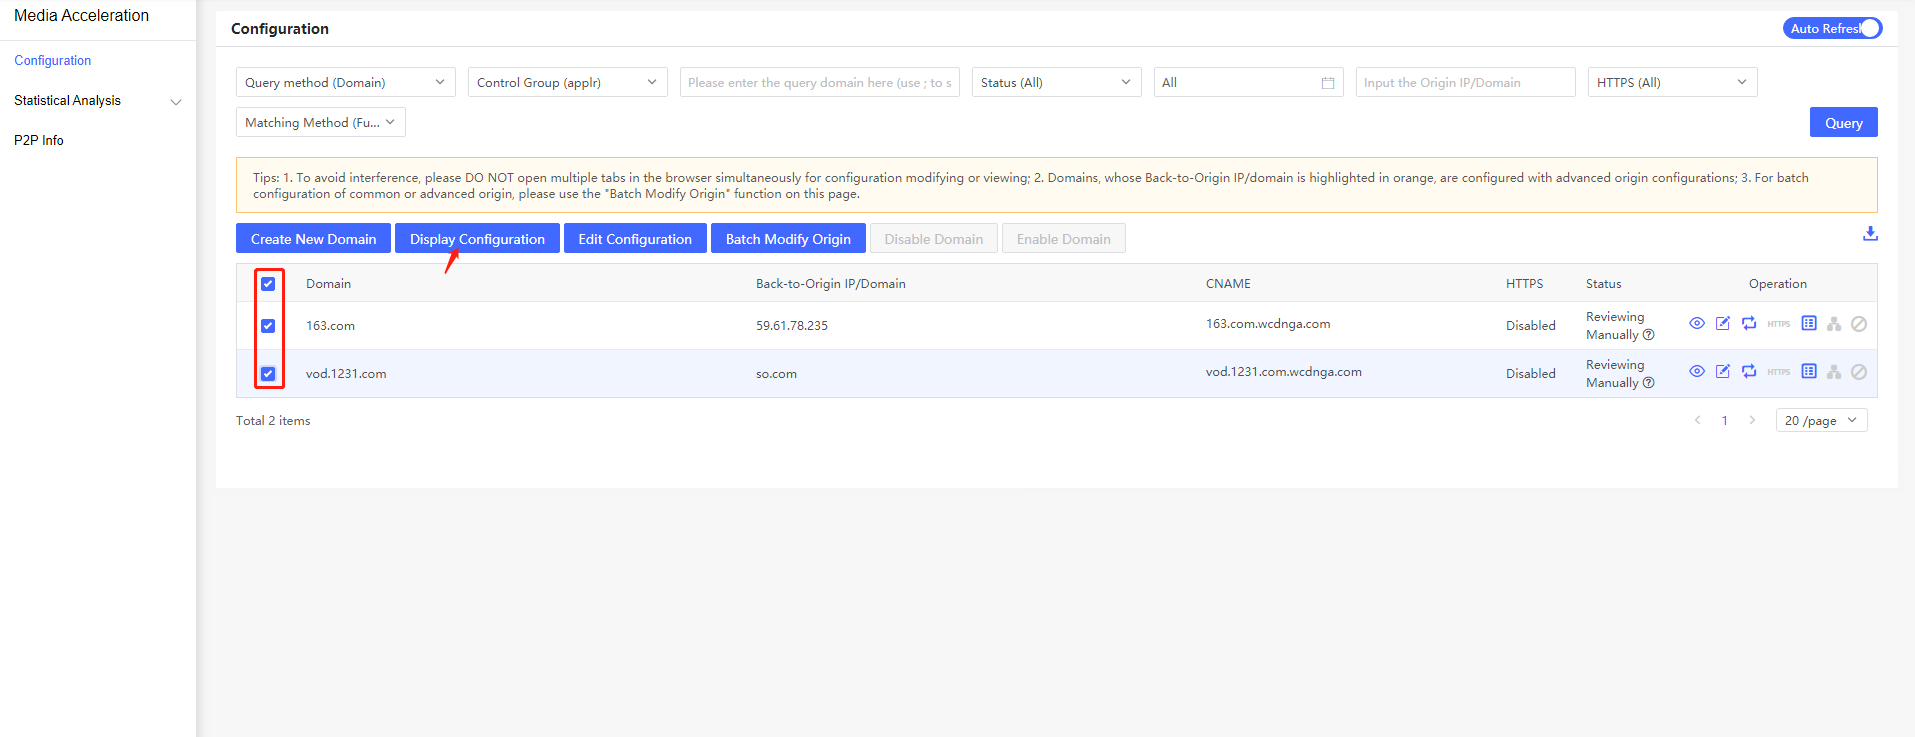The width and height of the screenshot is (1915, 737).
Task: Uncheck the vod.1231.com row checkbox
Action: pos(268,374)
